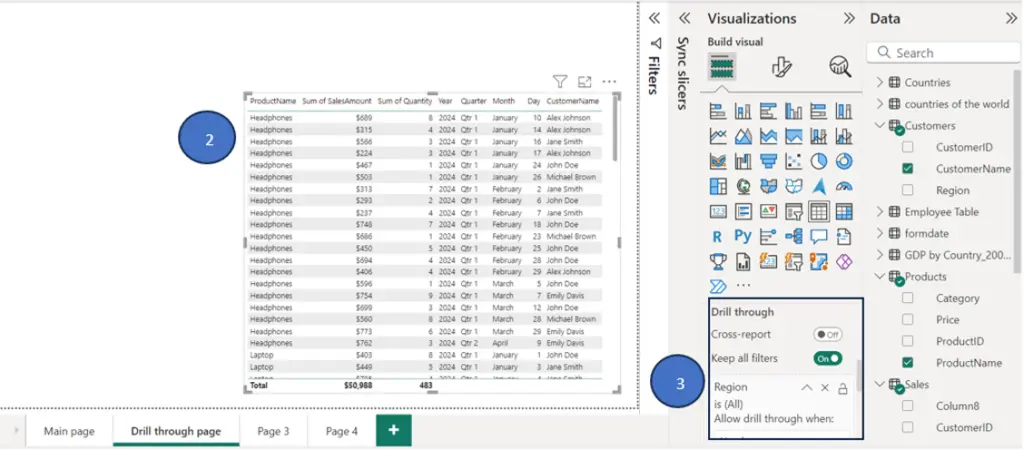The image size is (1024, 450).
Task: Collapse the Region drill through card
Action: click(x=807, y=388)
